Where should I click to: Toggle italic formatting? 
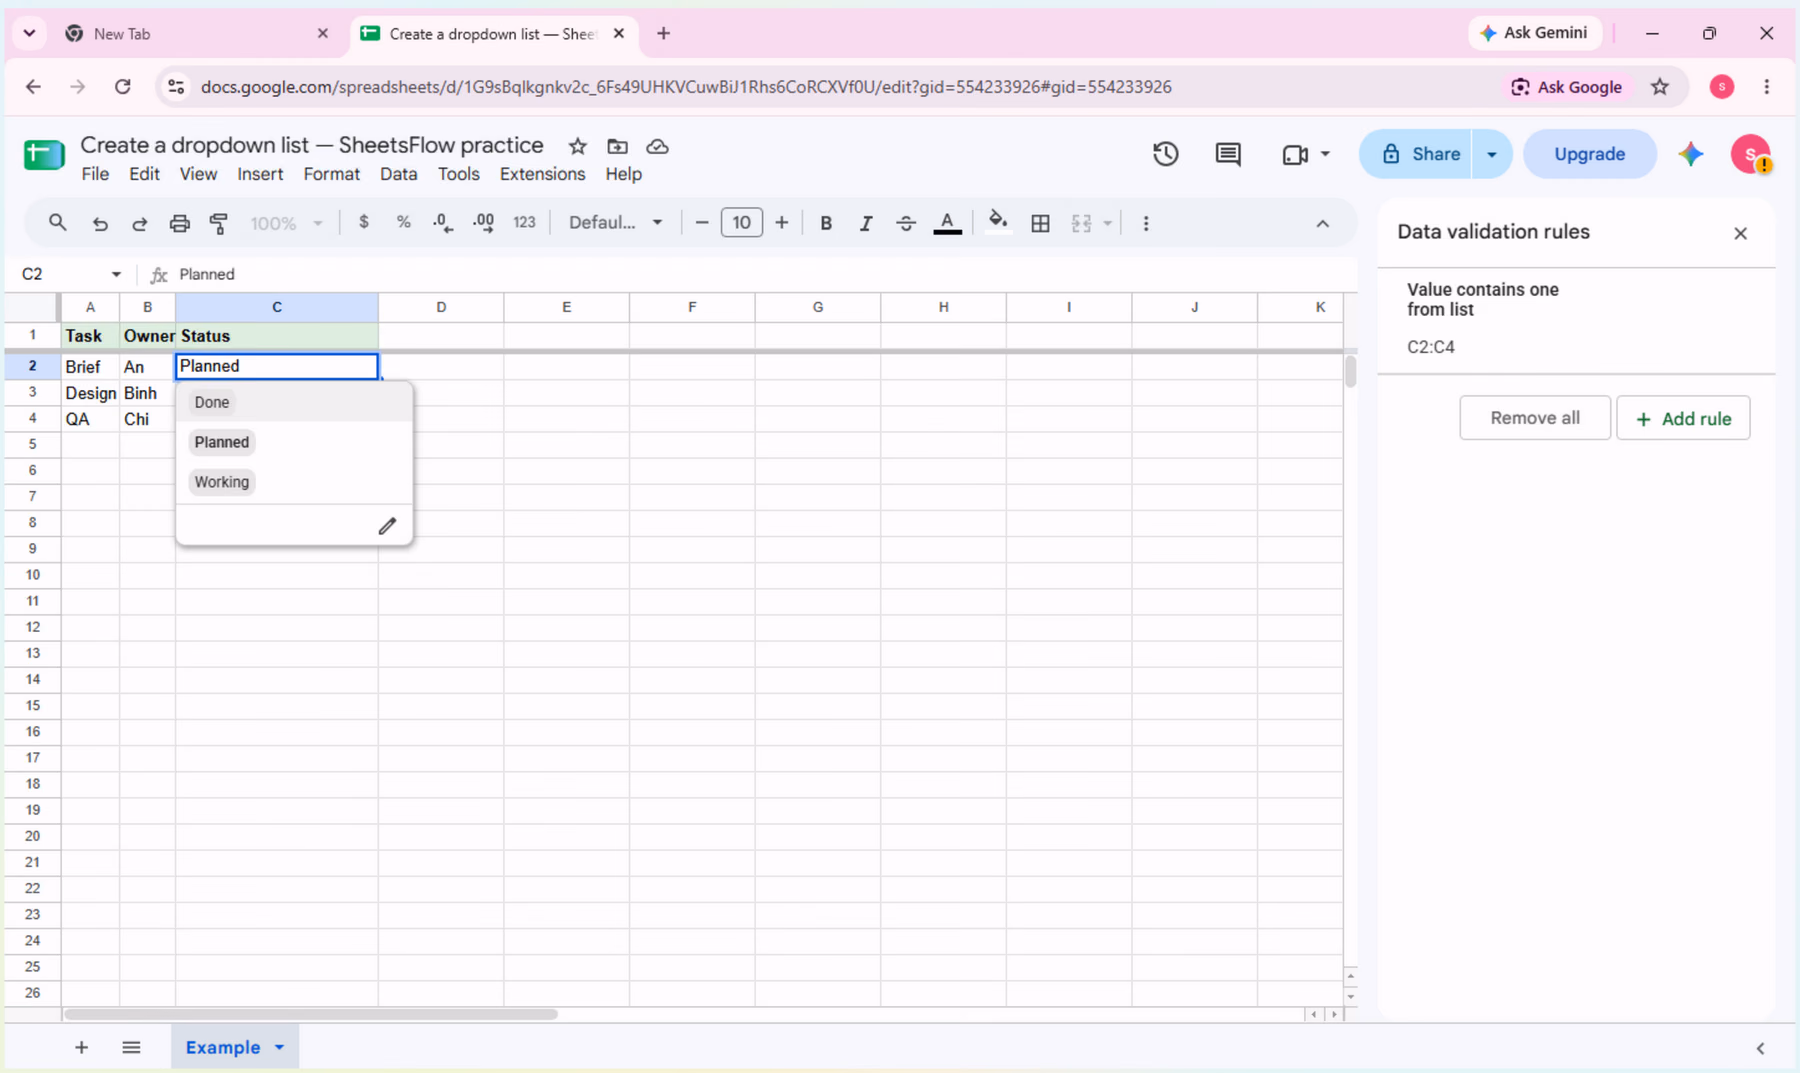pos(866,223)
